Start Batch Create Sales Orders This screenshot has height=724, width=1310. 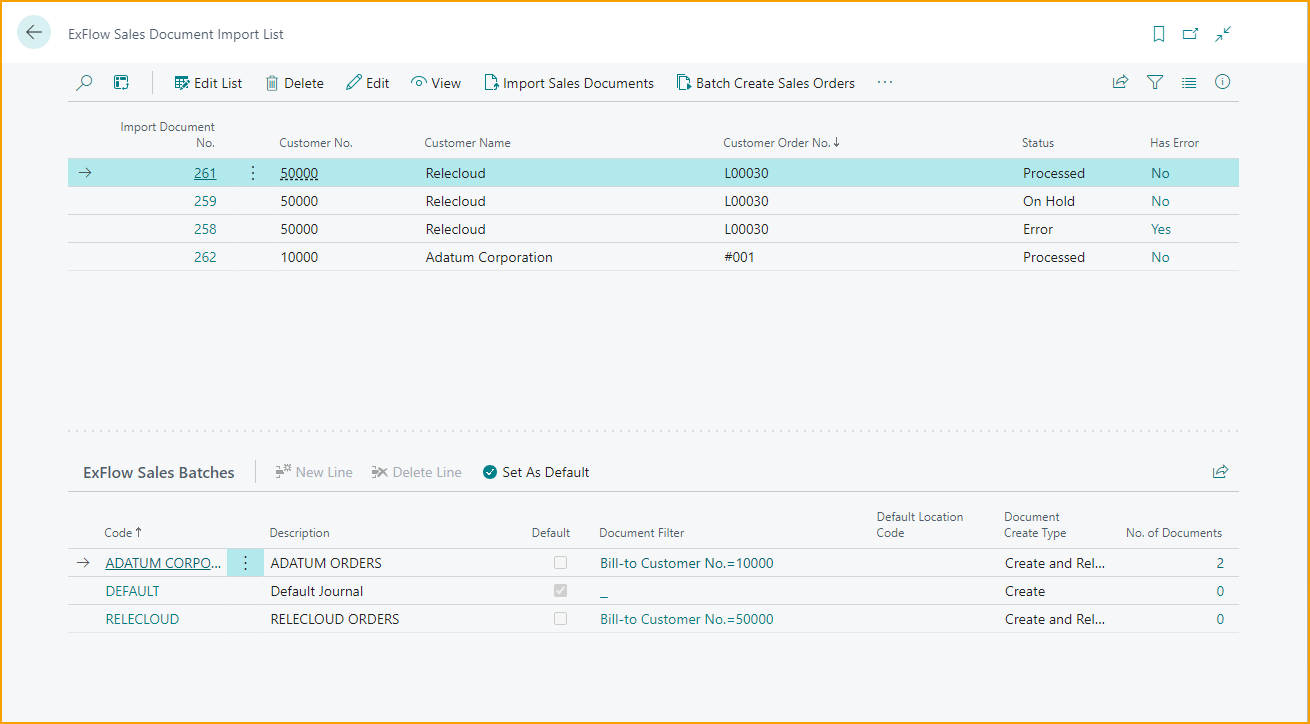point(765,82)
